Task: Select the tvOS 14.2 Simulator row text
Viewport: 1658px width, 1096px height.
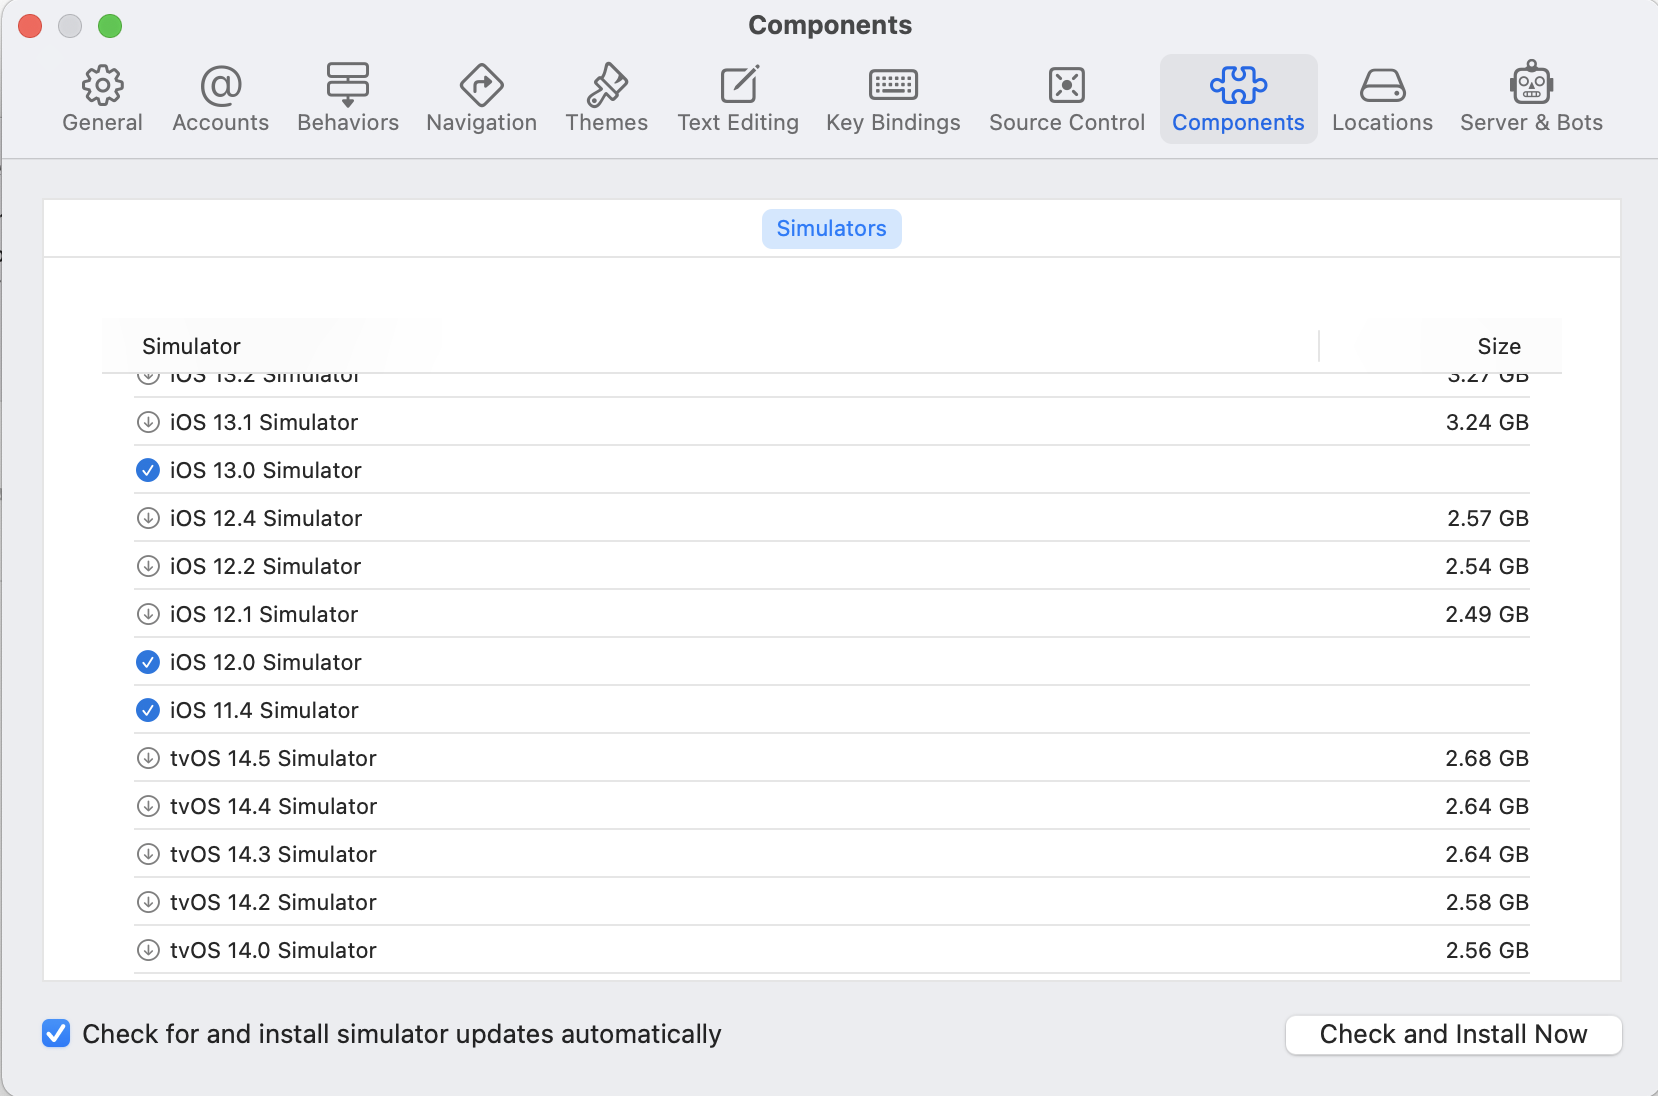Action: click(x=273, y=902)
